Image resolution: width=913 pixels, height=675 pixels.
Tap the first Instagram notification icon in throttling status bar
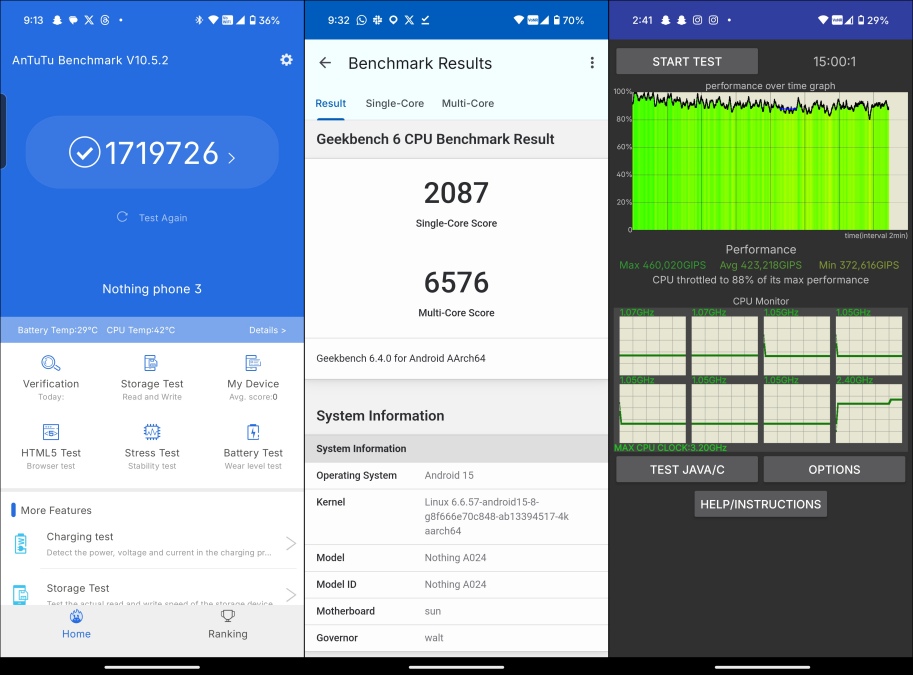(x=697, y=20)
